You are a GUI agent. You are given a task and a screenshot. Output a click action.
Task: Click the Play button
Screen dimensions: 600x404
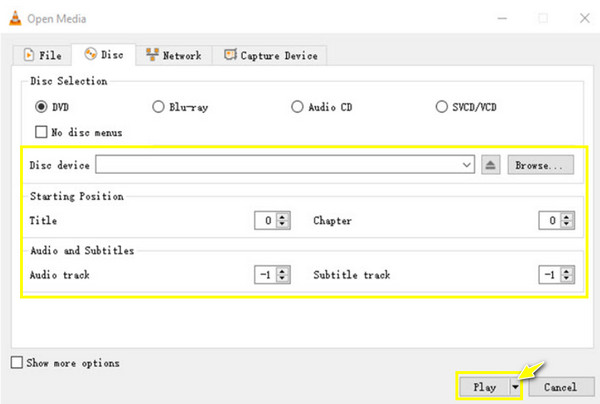[484, 387]
